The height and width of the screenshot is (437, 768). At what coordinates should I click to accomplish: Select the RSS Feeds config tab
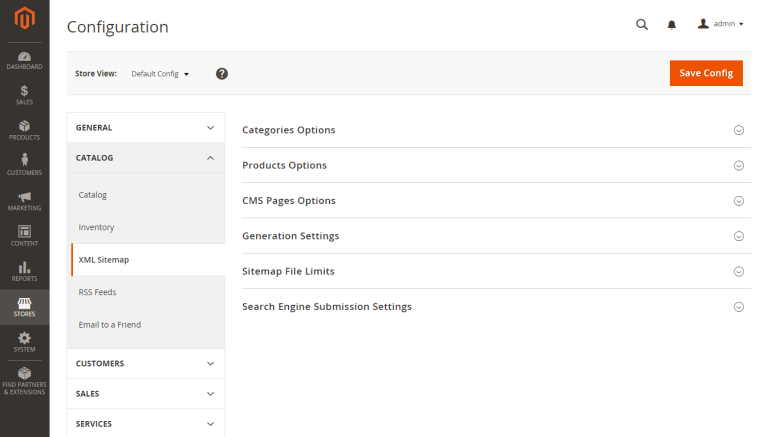[x=98, y=292]
